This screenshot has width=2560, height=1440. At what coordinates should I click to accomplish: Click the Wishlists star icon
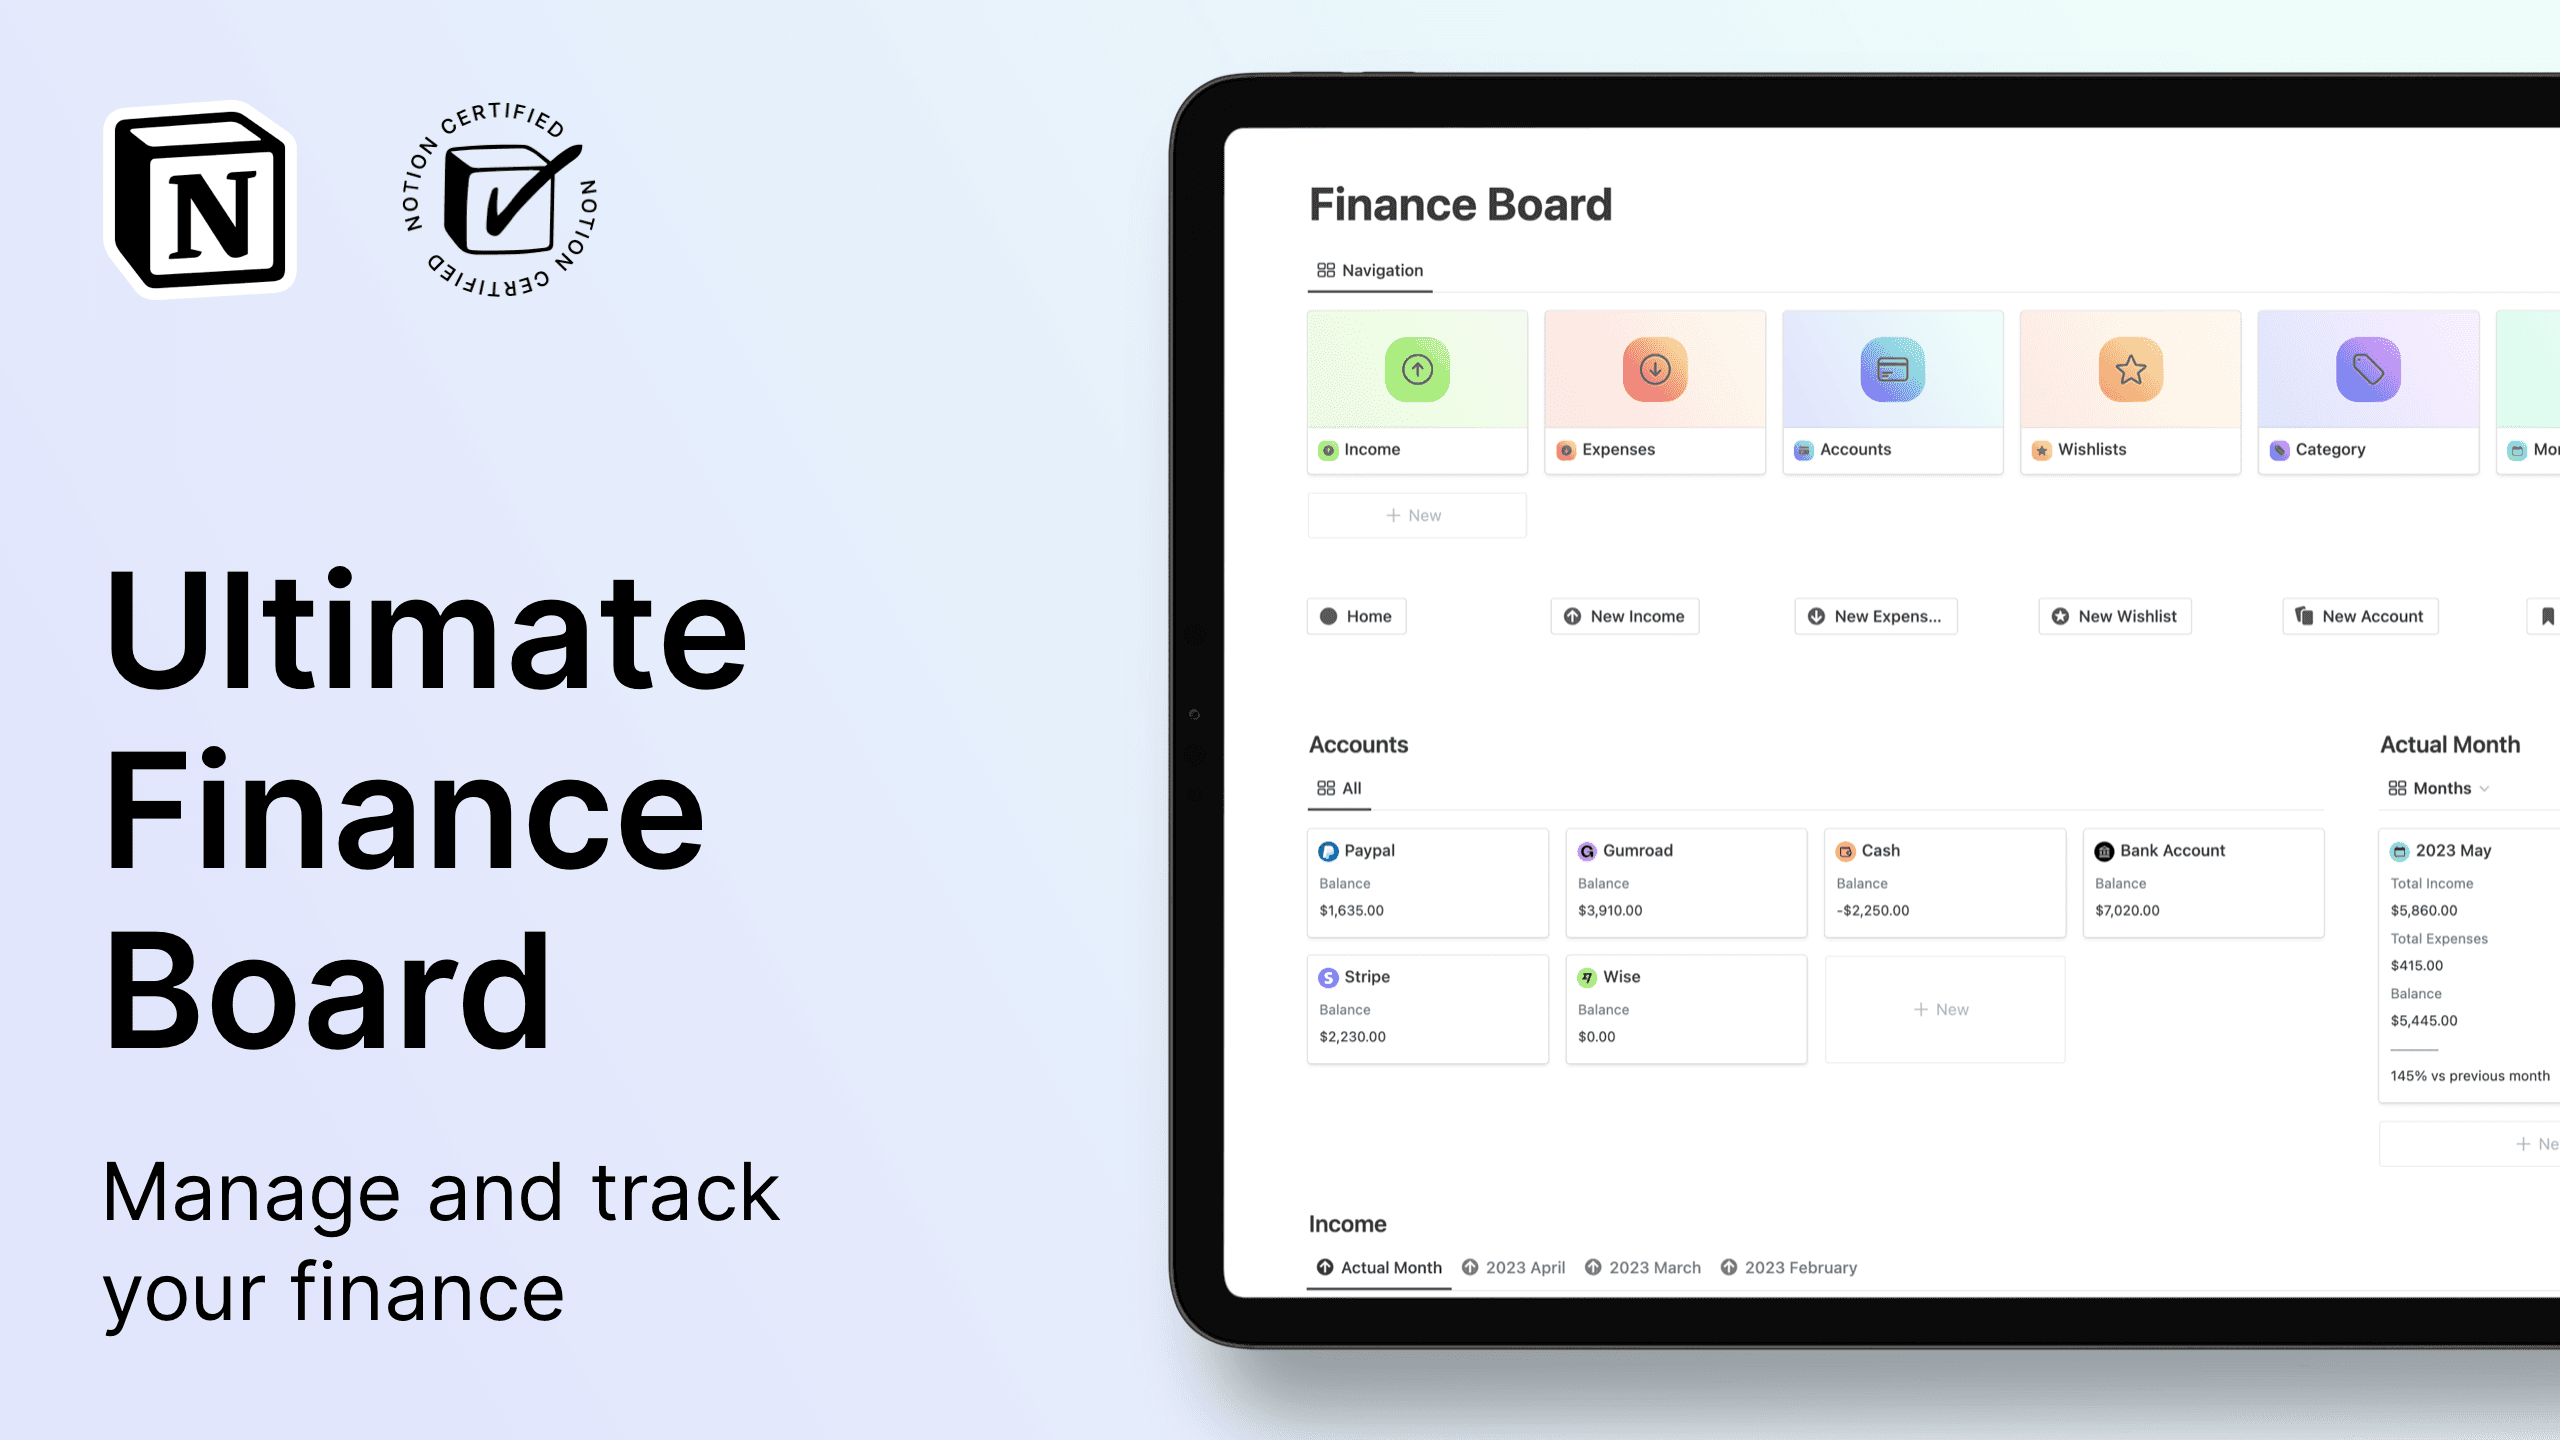(2131, 371)
